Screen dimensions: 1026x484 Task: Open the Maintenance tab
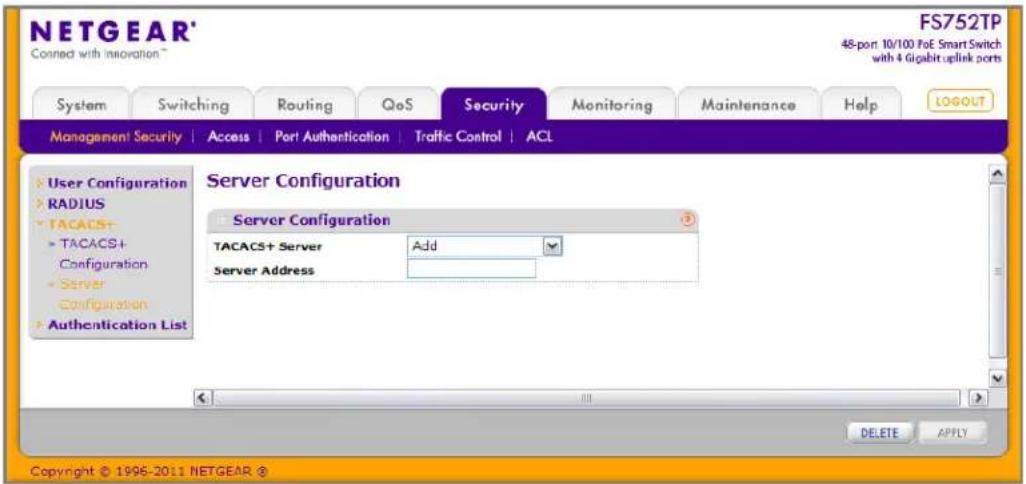[x=748, y=105]
